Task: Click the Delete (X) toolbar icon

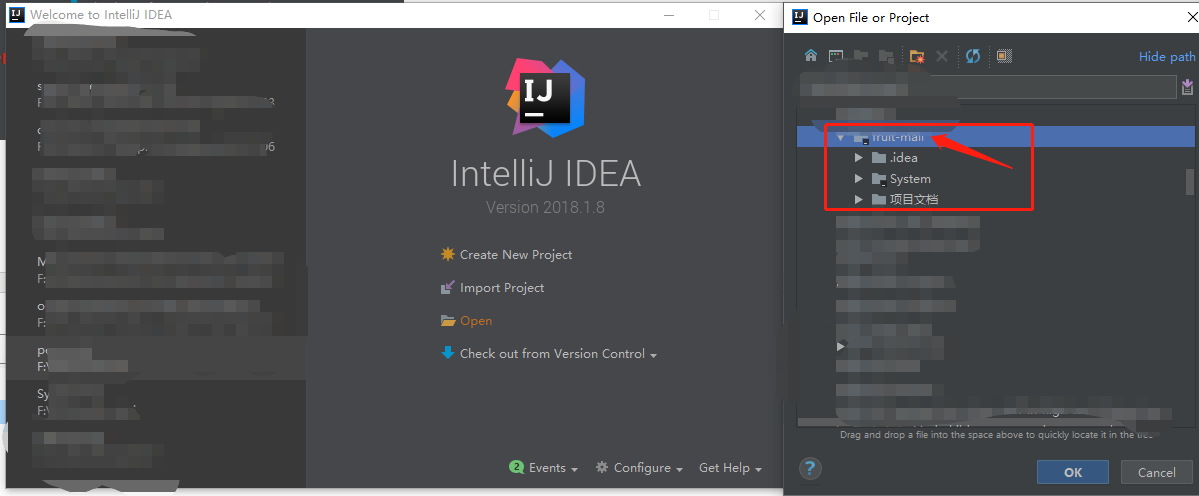Action: (942, 56)
